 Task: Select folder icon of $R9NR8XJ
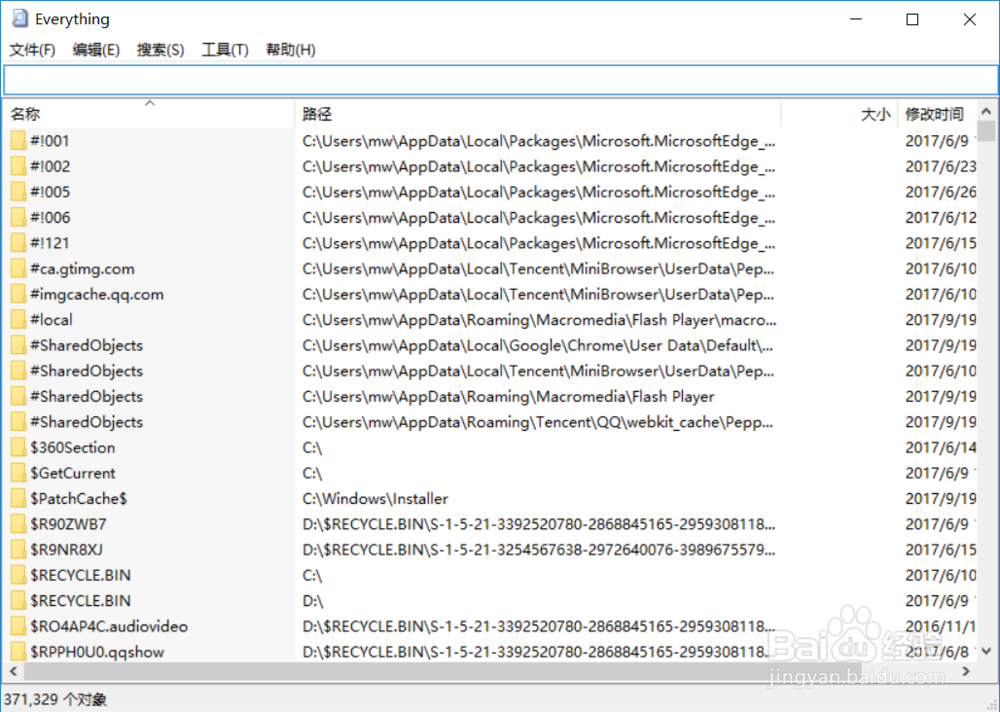pos(18,549)
